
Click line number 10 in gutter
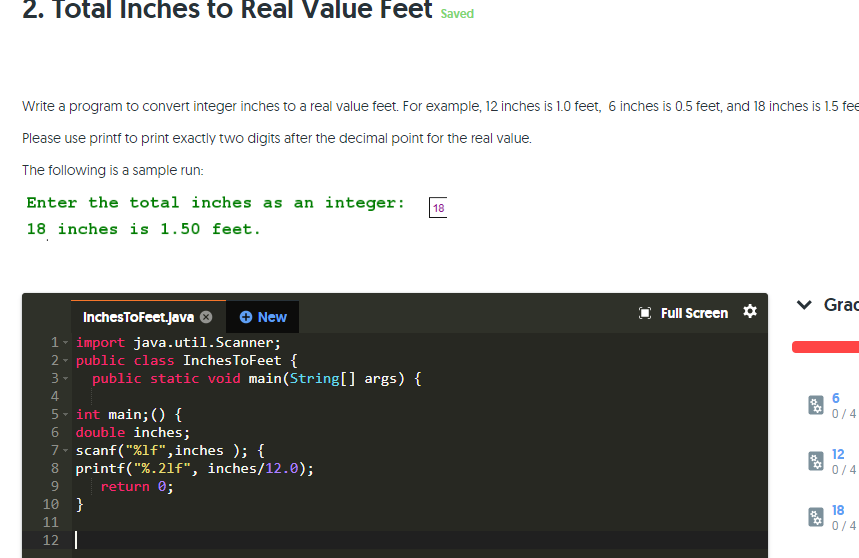[x=50, y=504]
